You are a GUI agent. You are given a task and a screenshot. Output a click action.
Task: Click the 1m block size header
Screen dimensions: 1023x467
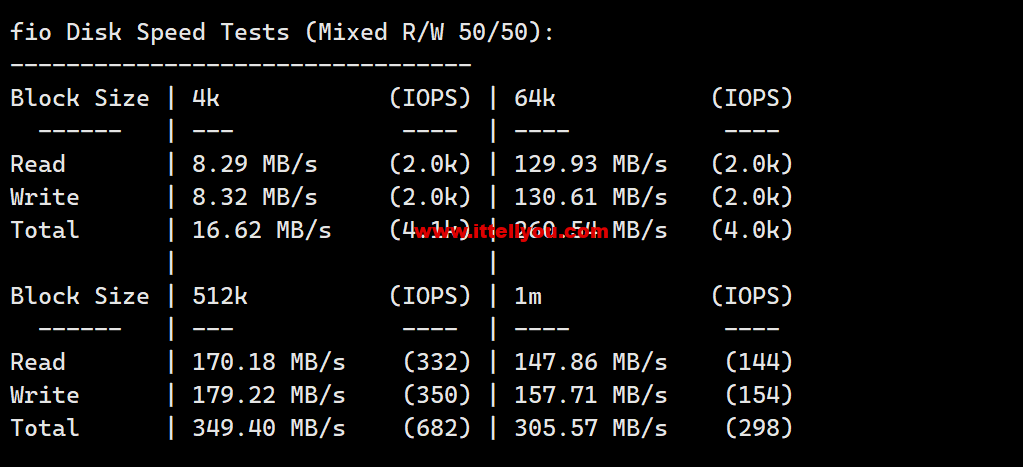pos(528,297)
